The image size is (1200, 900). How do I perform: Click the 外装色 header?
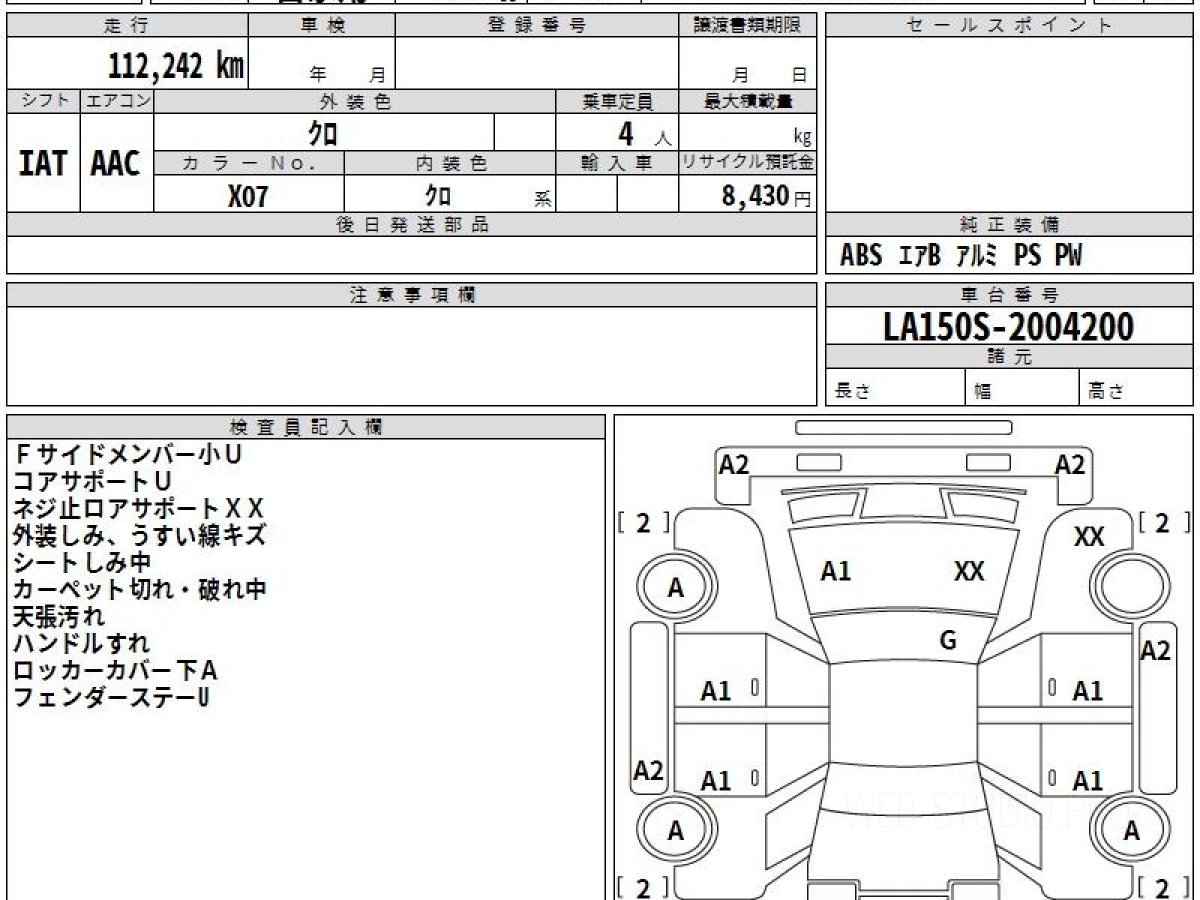click(x=355, y=101)
